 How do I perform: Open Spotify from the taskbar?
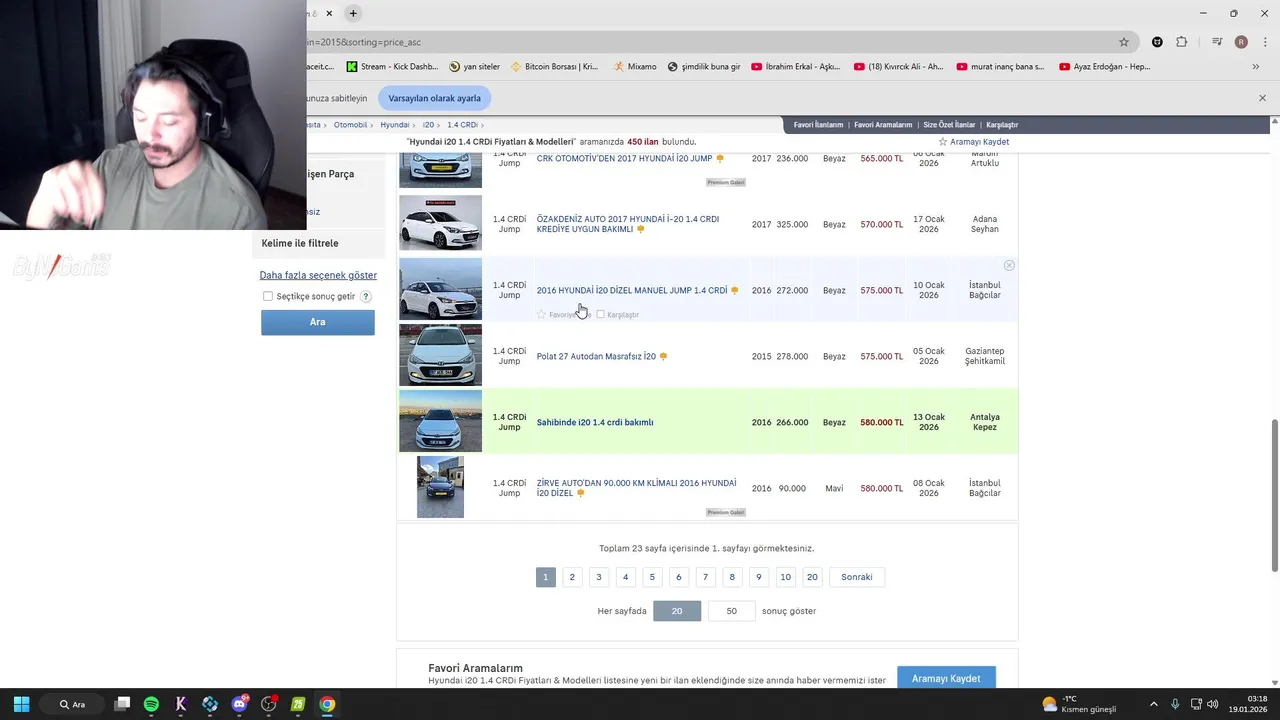[x=151, y=704]
